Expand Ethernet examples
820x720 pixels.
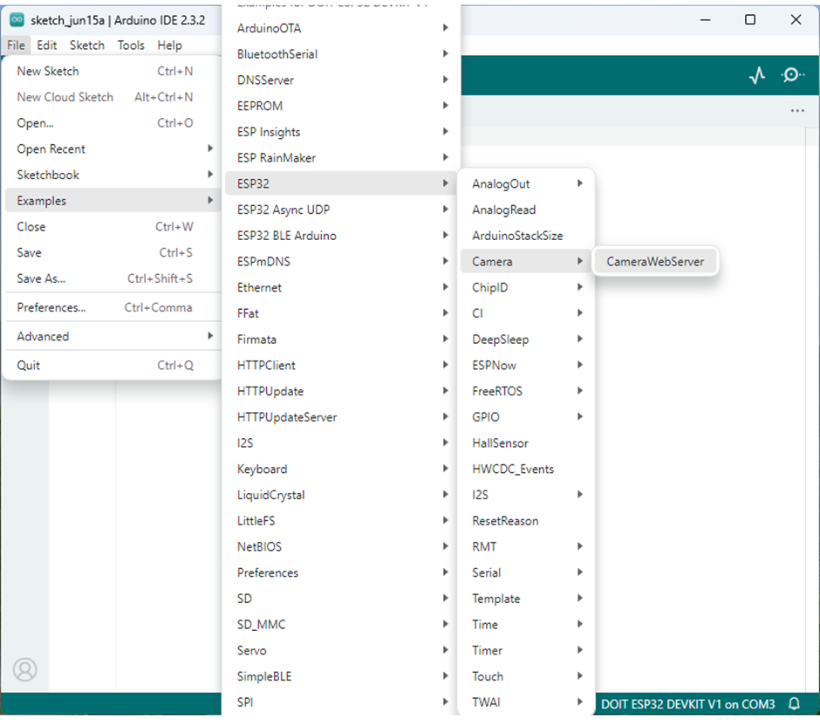click(341, 288)
